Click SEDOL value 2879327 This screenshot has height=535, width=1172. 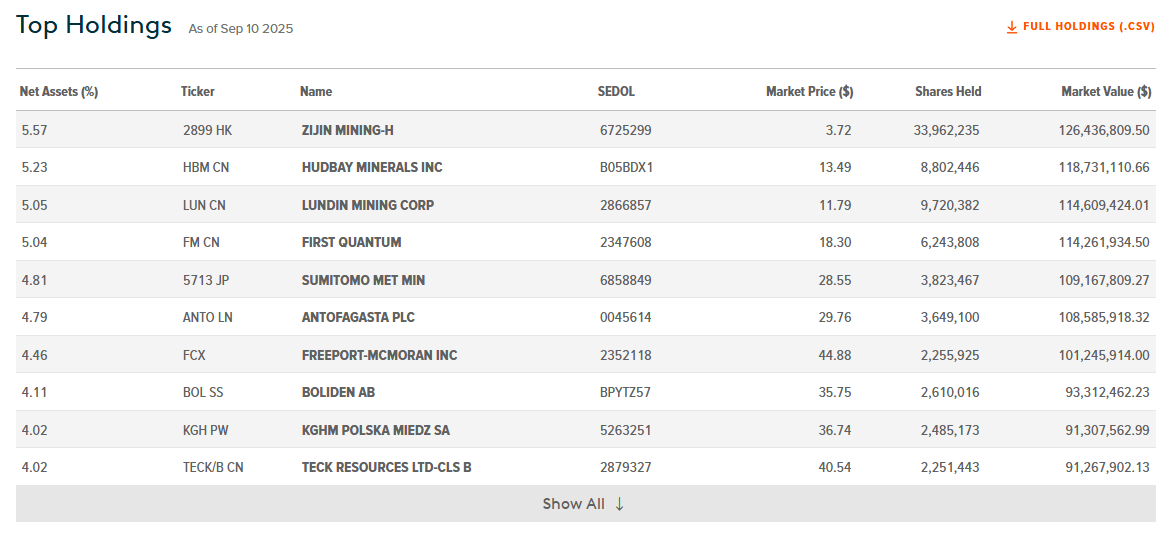[626, 468]
